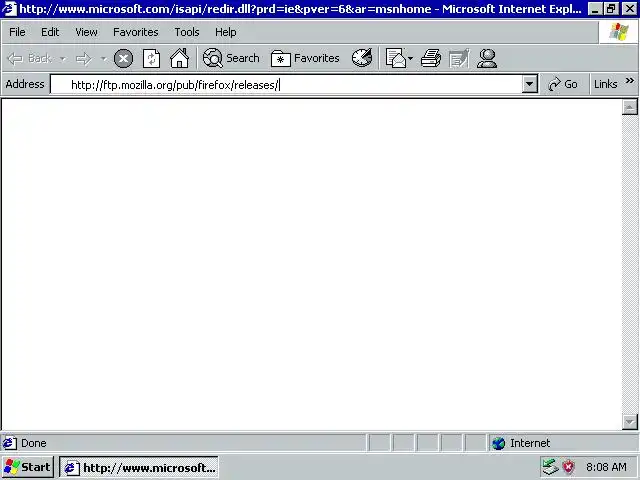The width and height of the screenshot is (640, 480).
Task: Click the Address label text
Action: coord(25,84)
